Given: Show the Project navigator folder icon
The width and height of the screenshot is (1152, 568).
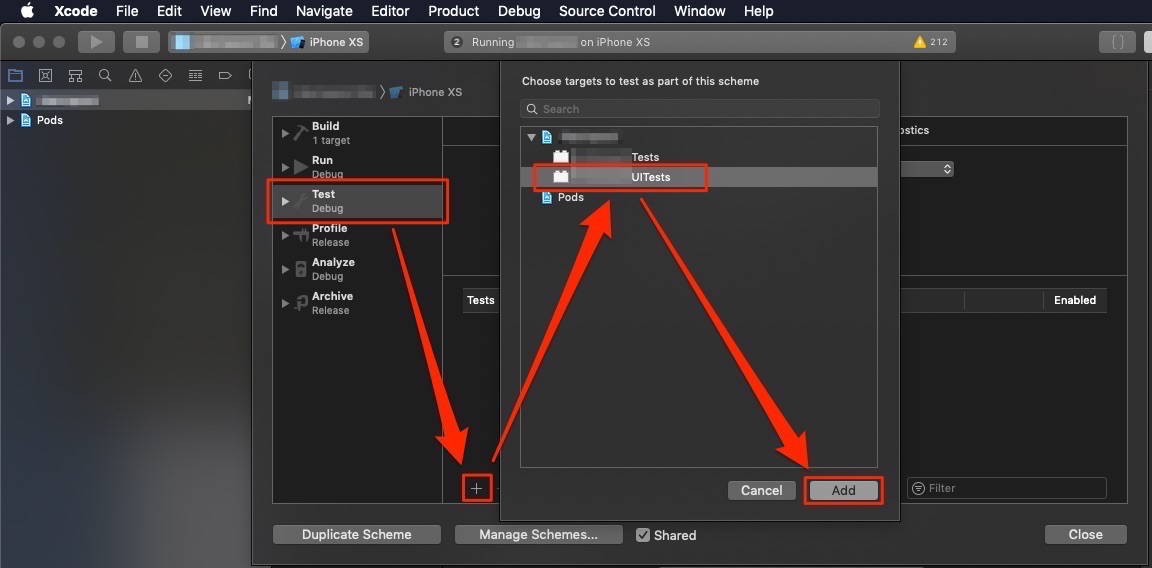Looking at the screenshot, I should point(15,75).
